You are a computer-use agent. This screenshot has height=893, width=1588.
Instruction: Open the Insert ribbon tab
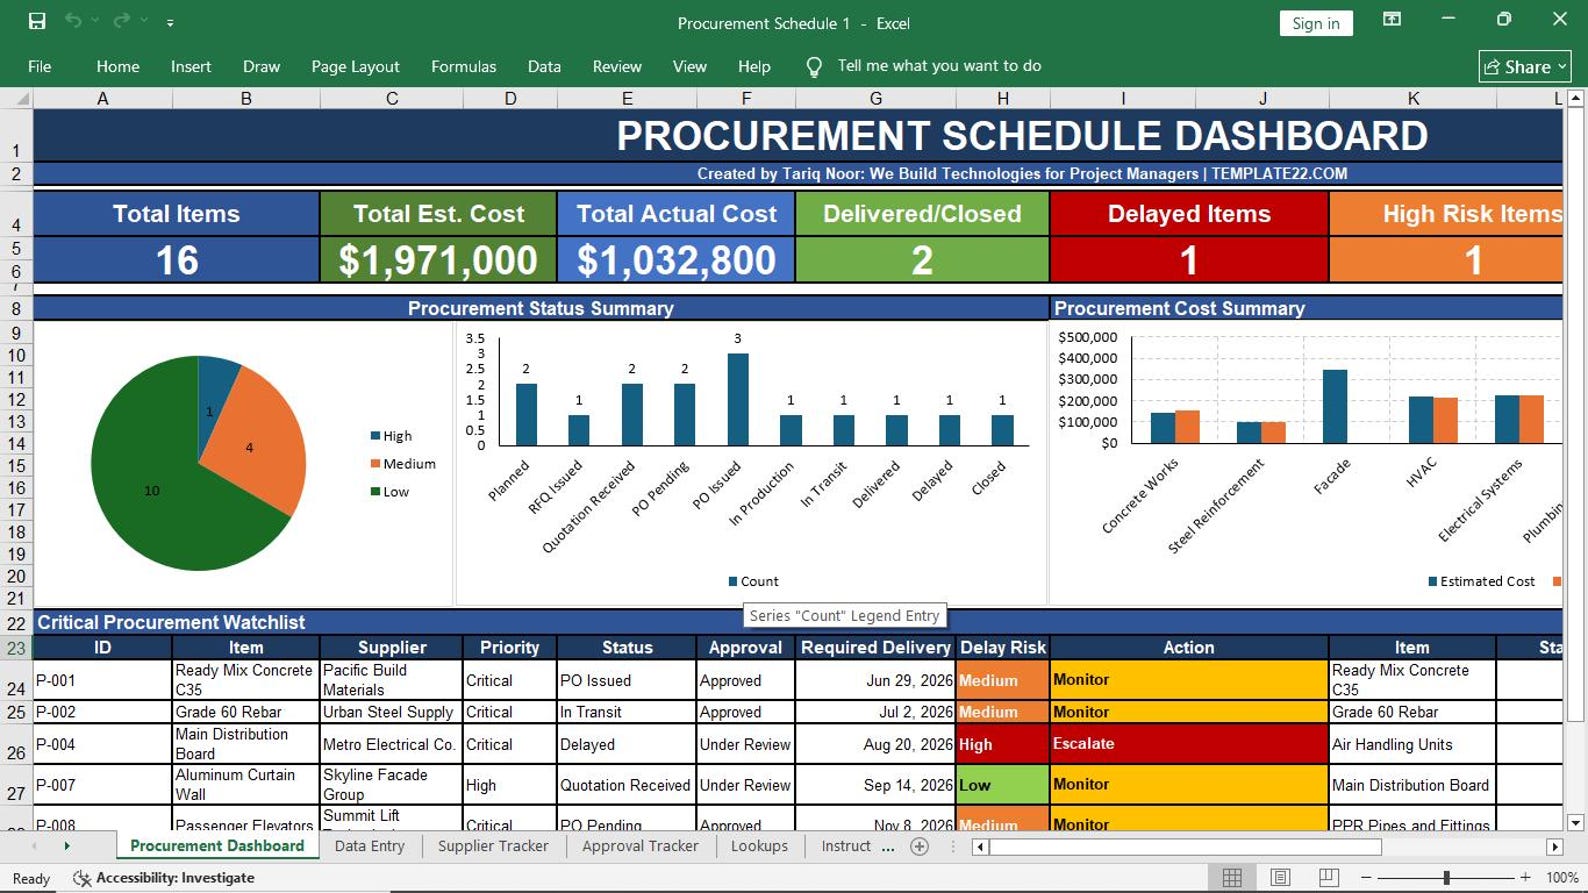(x=191, y=67)
